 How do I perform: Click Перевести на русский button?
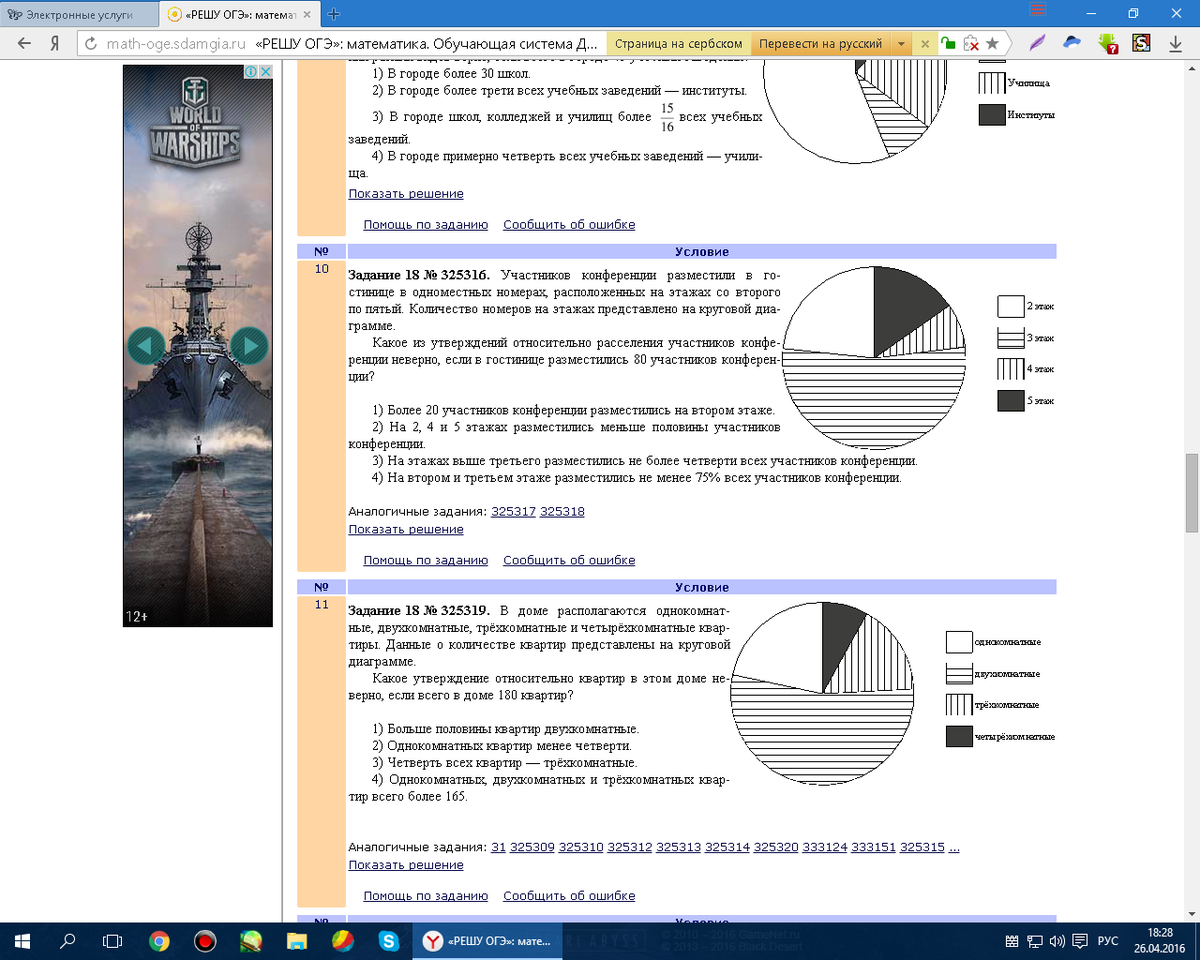click(821, 44)
